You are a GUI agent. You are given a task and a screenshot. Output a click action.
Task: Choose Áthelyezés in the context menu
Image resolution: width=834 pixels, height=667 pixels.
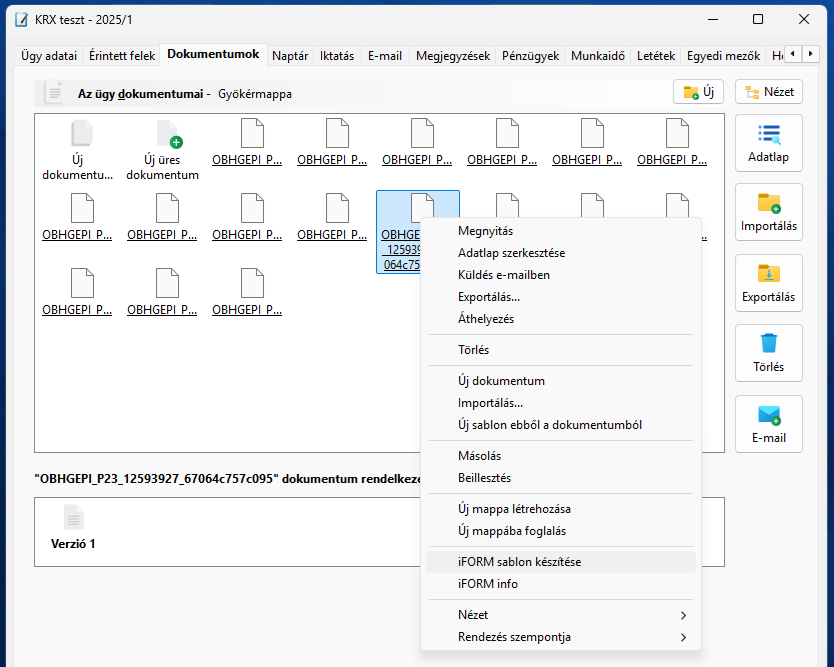[x=561, y=319]
